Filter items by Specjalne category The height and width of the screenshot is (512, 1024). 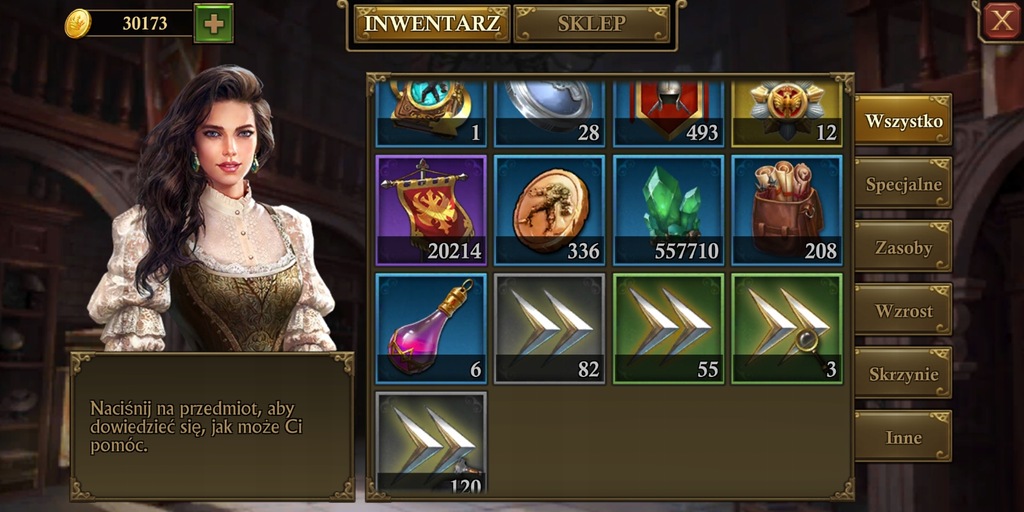(x=903, y=184)
